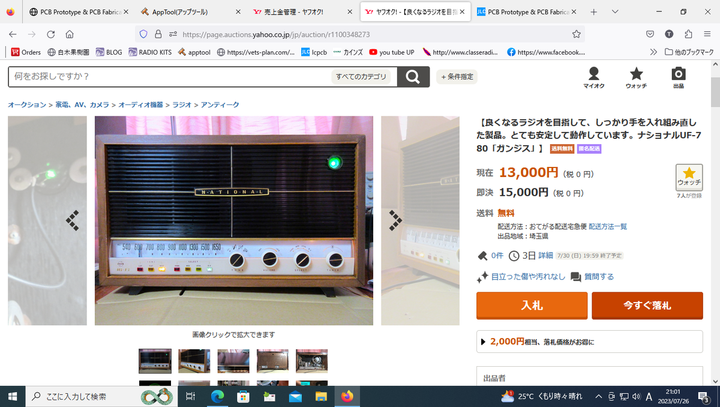Image resolution: width=720 pixels, height=407 pixels.
Task: Open Microsoft Edge from the taskbar
Action: point(217,396)
